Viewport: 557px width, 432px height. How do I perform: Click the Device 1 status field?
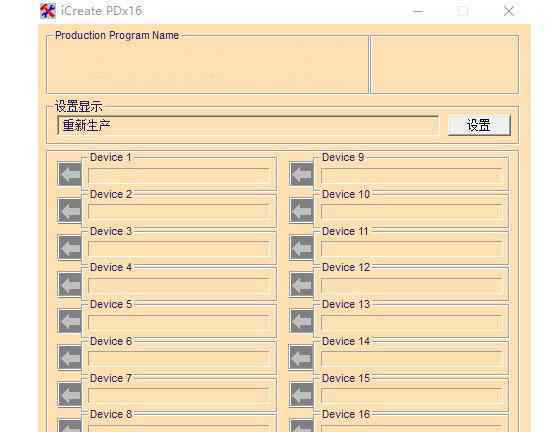tap(179, 176)
